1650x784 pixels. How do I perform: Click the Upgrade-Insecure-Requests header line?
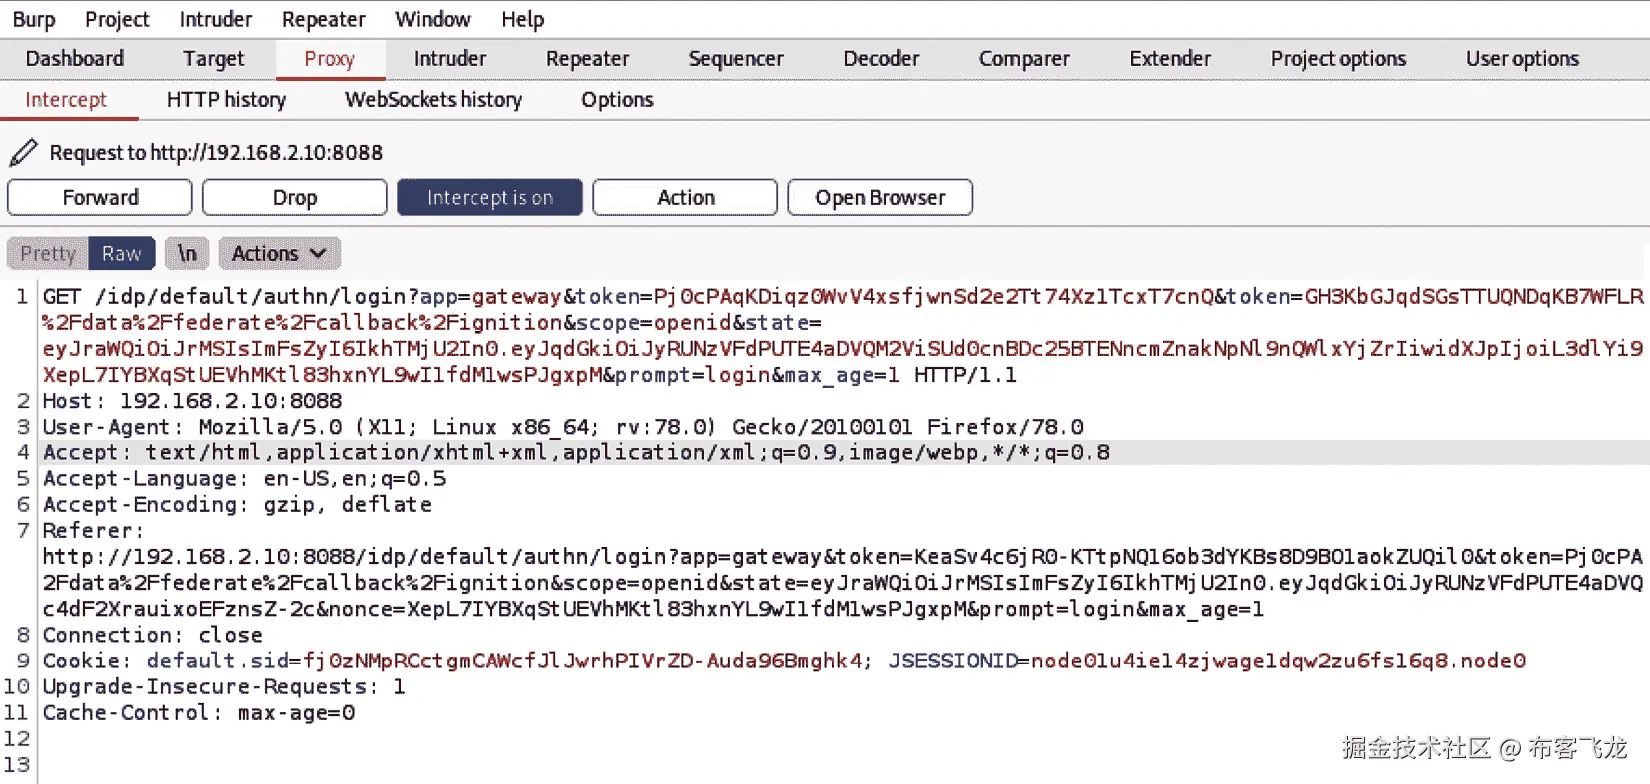(x=224, y=687)
